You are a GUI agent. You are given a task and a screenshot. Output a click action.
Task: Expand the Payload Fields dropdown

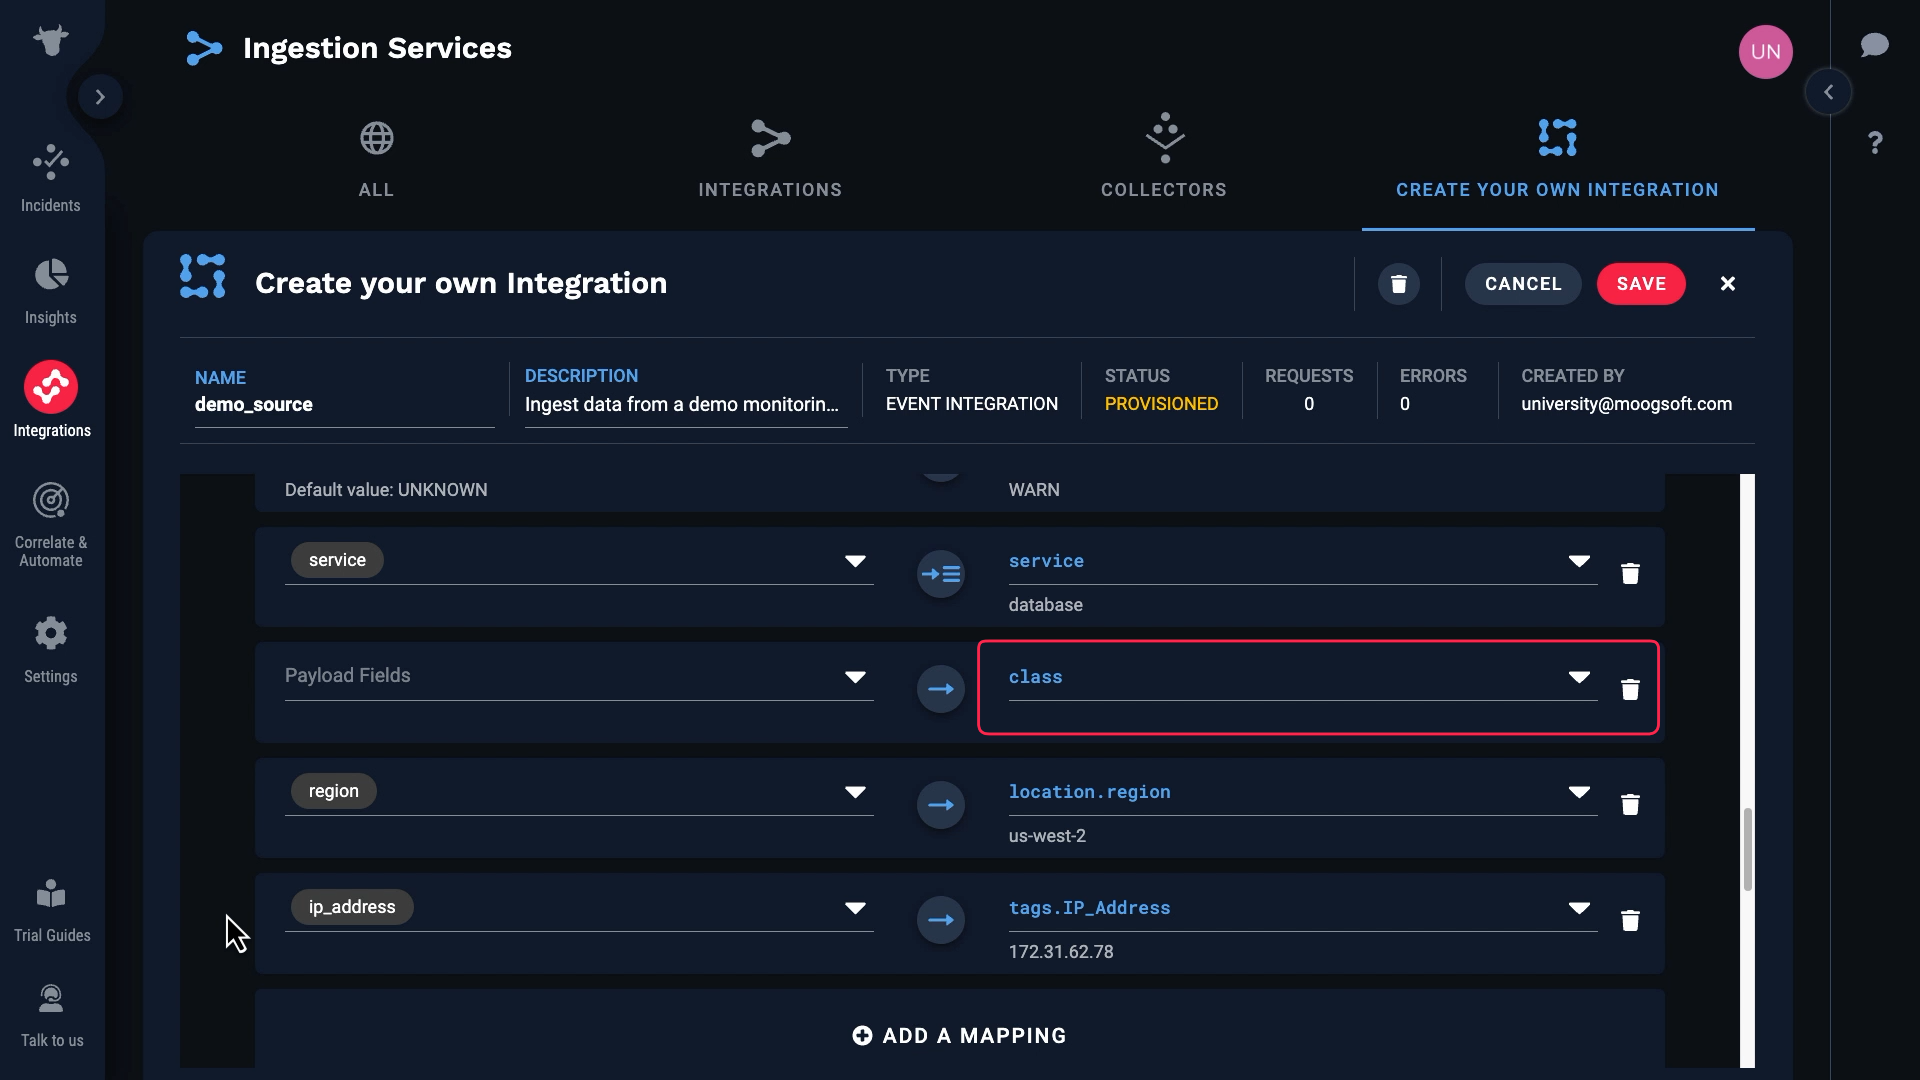[x=854, y=677]
